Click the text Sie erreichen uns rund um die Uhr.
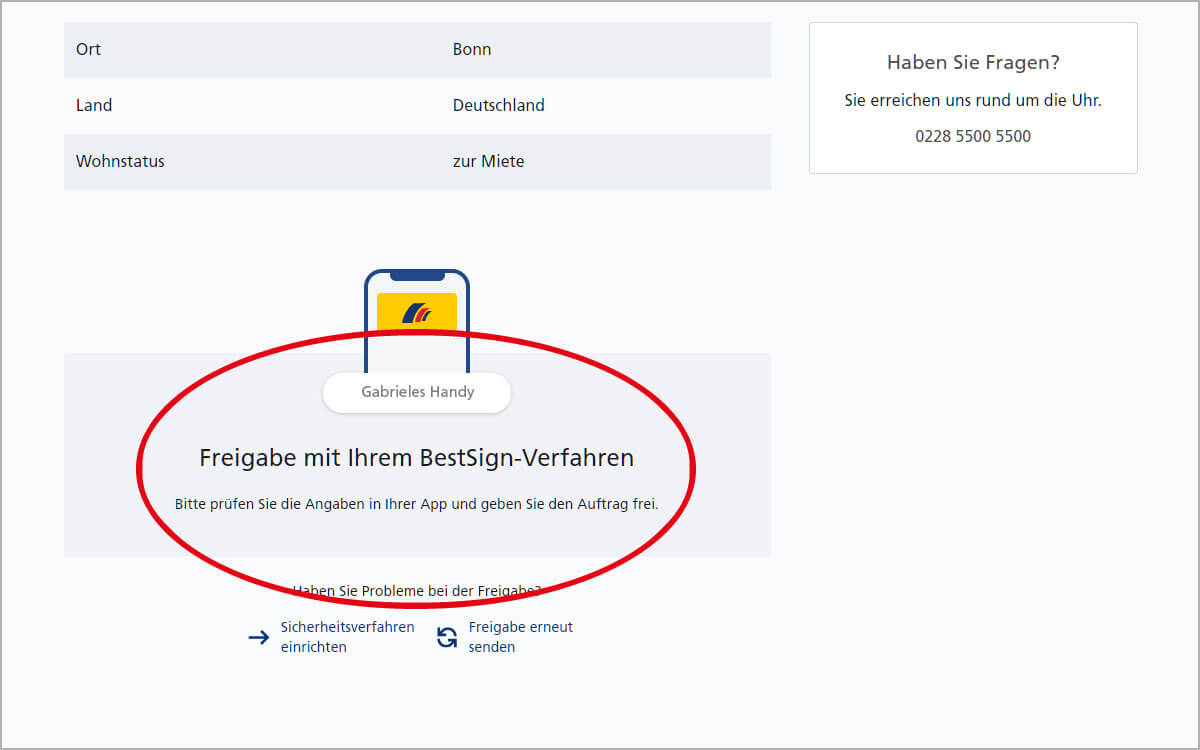 (973, 100)
